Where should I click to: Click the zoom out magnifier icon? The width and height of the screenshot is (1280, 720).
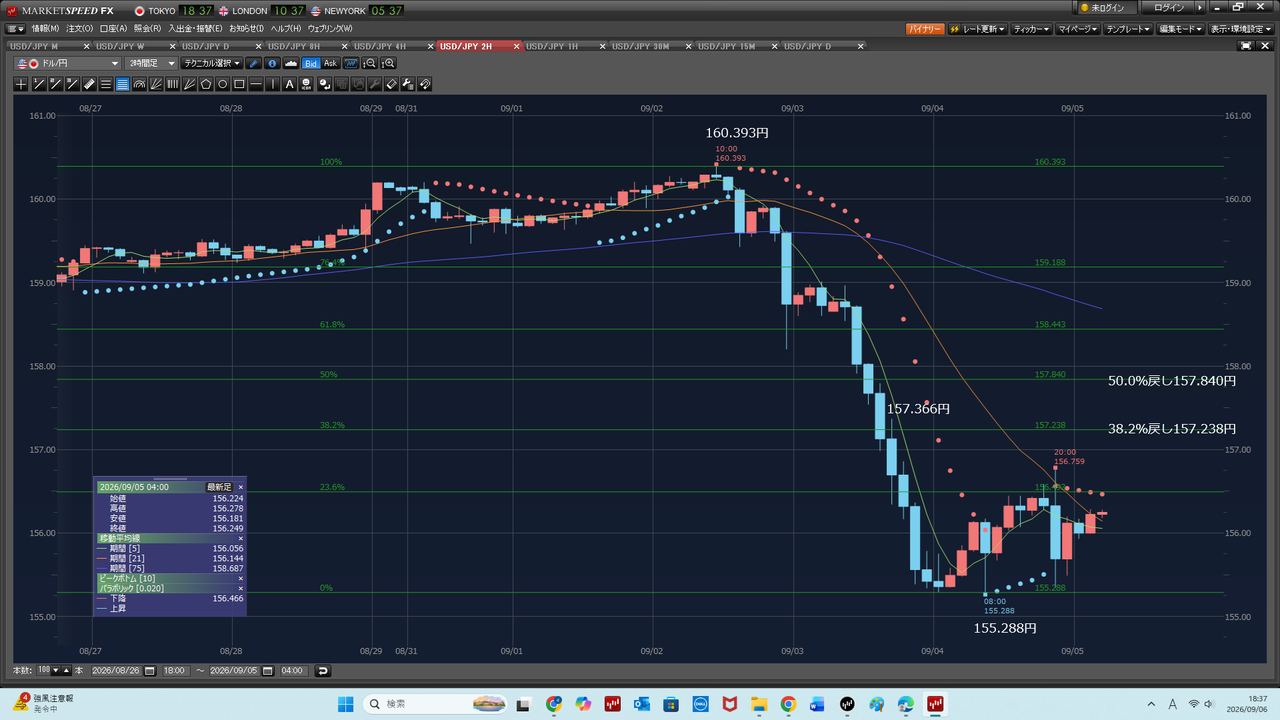pos(370,63)
